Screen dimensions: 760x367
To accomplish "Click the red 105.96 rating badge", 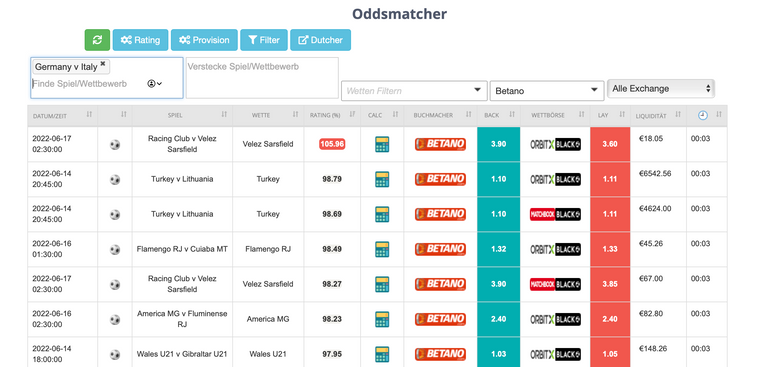I will point(332,144).
